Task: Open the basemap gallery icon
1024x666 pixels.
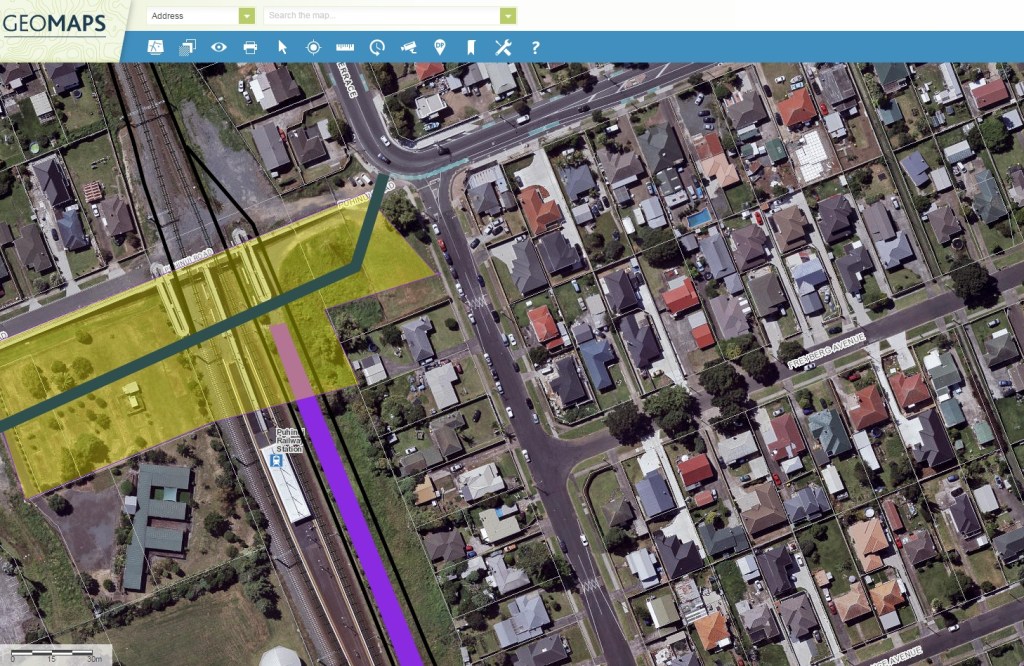Action: [x=155, y=47]
